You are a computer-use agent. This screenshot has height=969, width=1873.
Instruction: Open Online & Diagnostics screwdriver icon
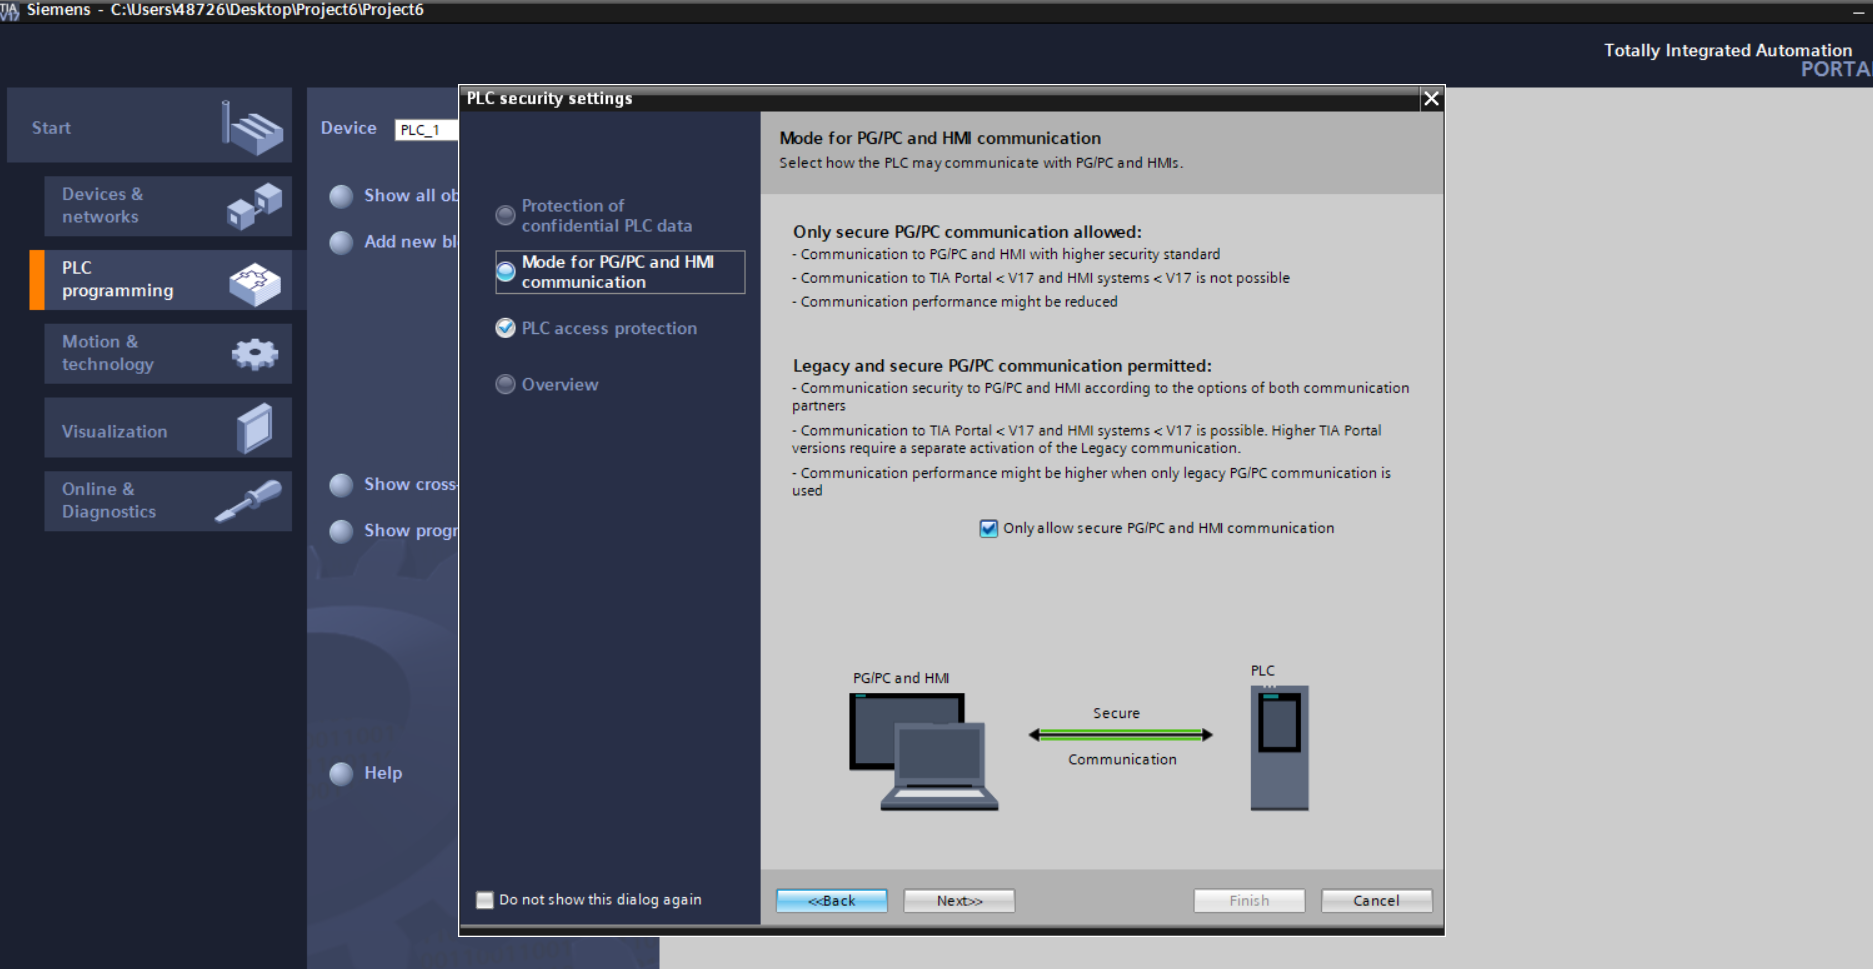248,500
